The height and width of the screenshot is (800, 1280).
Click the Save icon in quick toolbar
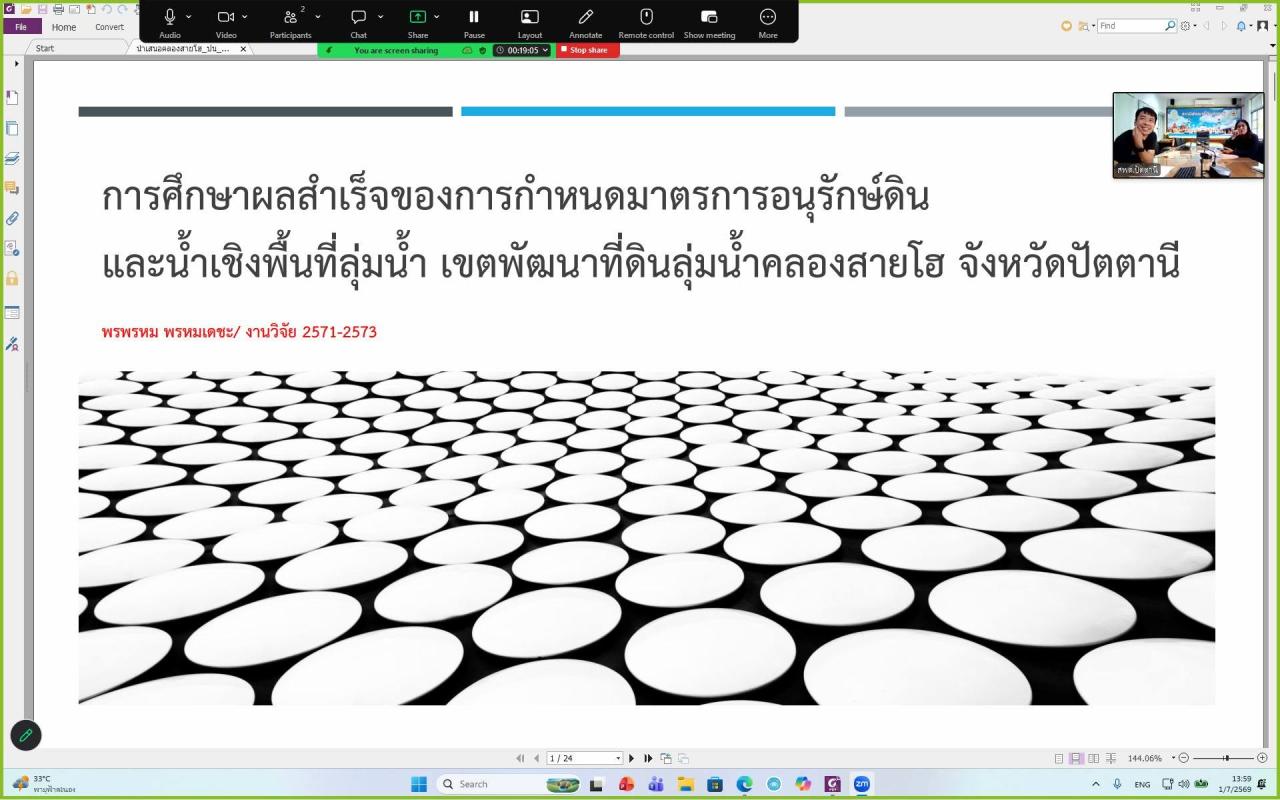pos(42,9)
